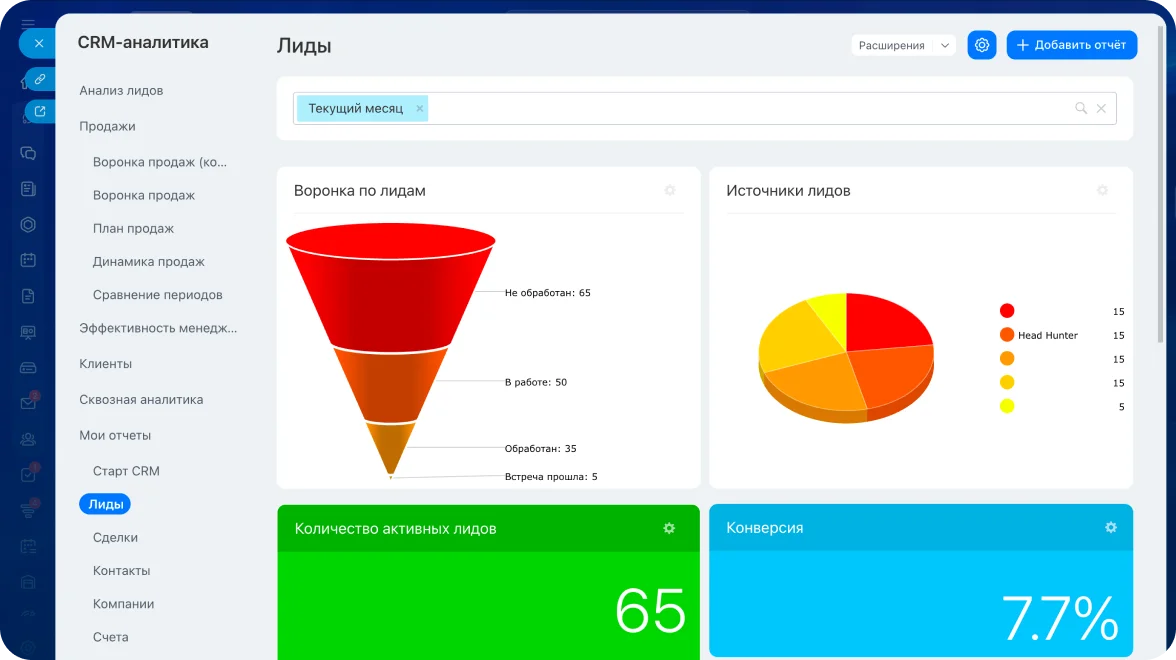Open settings gear on the Конверсия tile

point(1110,527)
